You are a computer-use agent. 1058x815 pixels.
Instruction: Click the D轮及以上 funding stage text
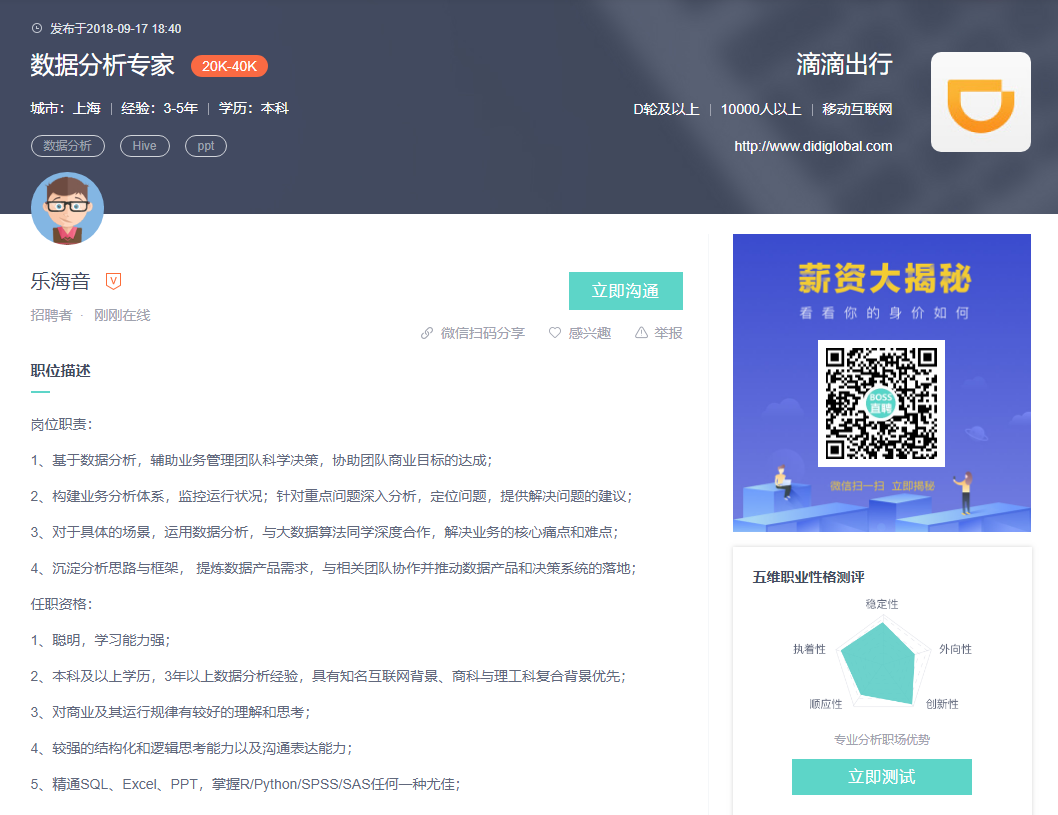point(666,109)
